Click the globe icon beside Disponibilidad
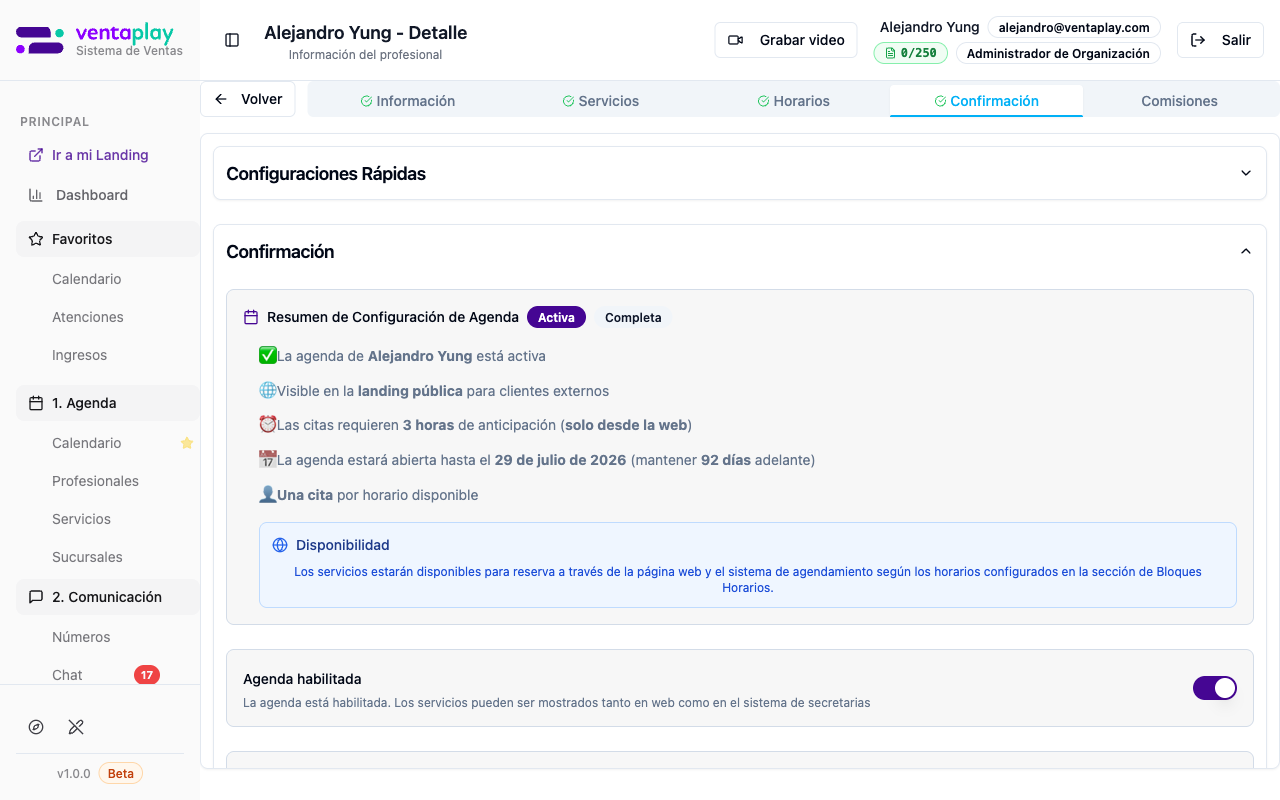Screen dimensions: 1280x800 click(x=280, y=545)
